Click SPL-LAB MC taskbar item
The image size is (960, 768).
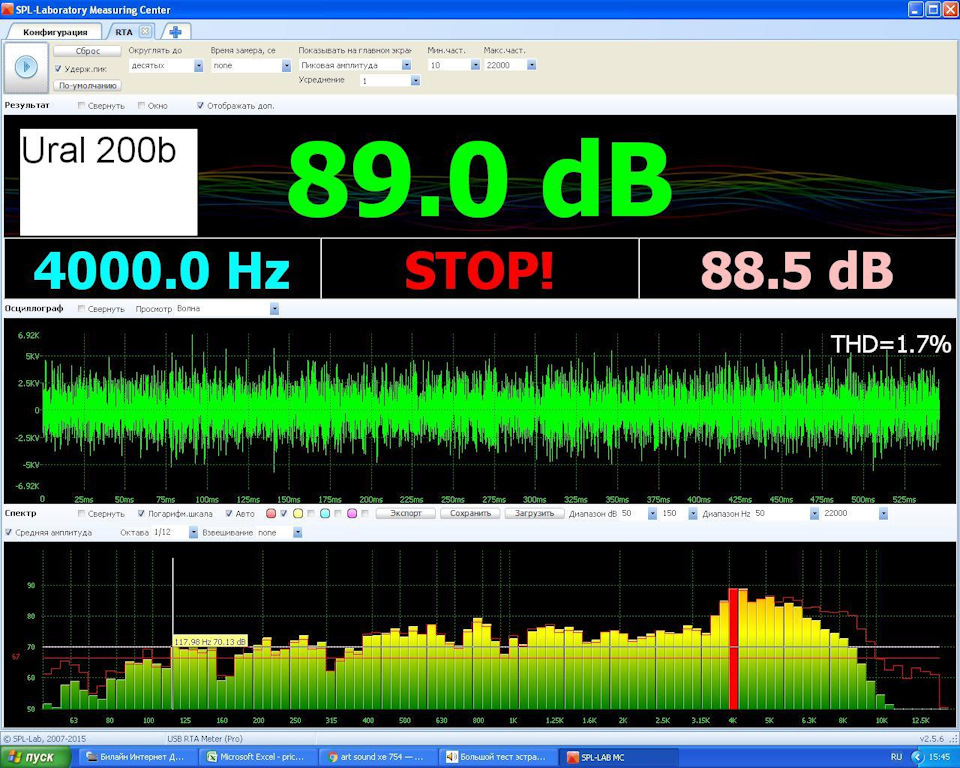click(618, 757)
